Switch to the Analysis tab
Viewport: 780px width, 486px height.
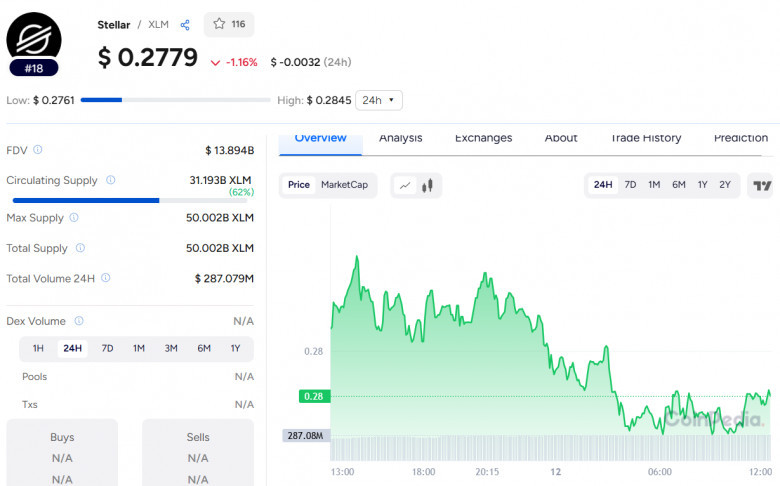[400, 138]
